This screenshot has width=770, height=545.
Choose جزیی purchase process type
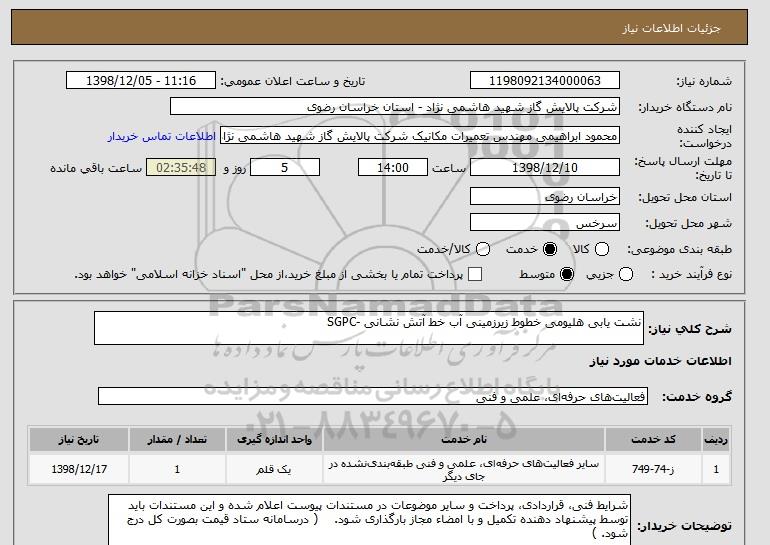coord(626,274)
